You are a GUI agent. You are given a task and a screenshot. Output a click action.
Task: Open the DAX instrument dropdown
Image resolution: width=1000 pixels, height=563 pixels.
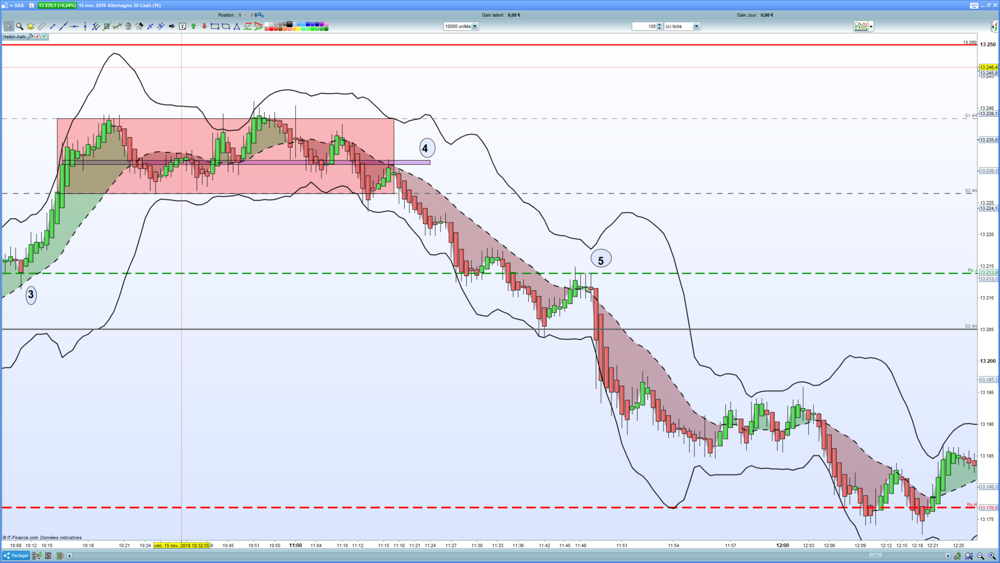11,6
